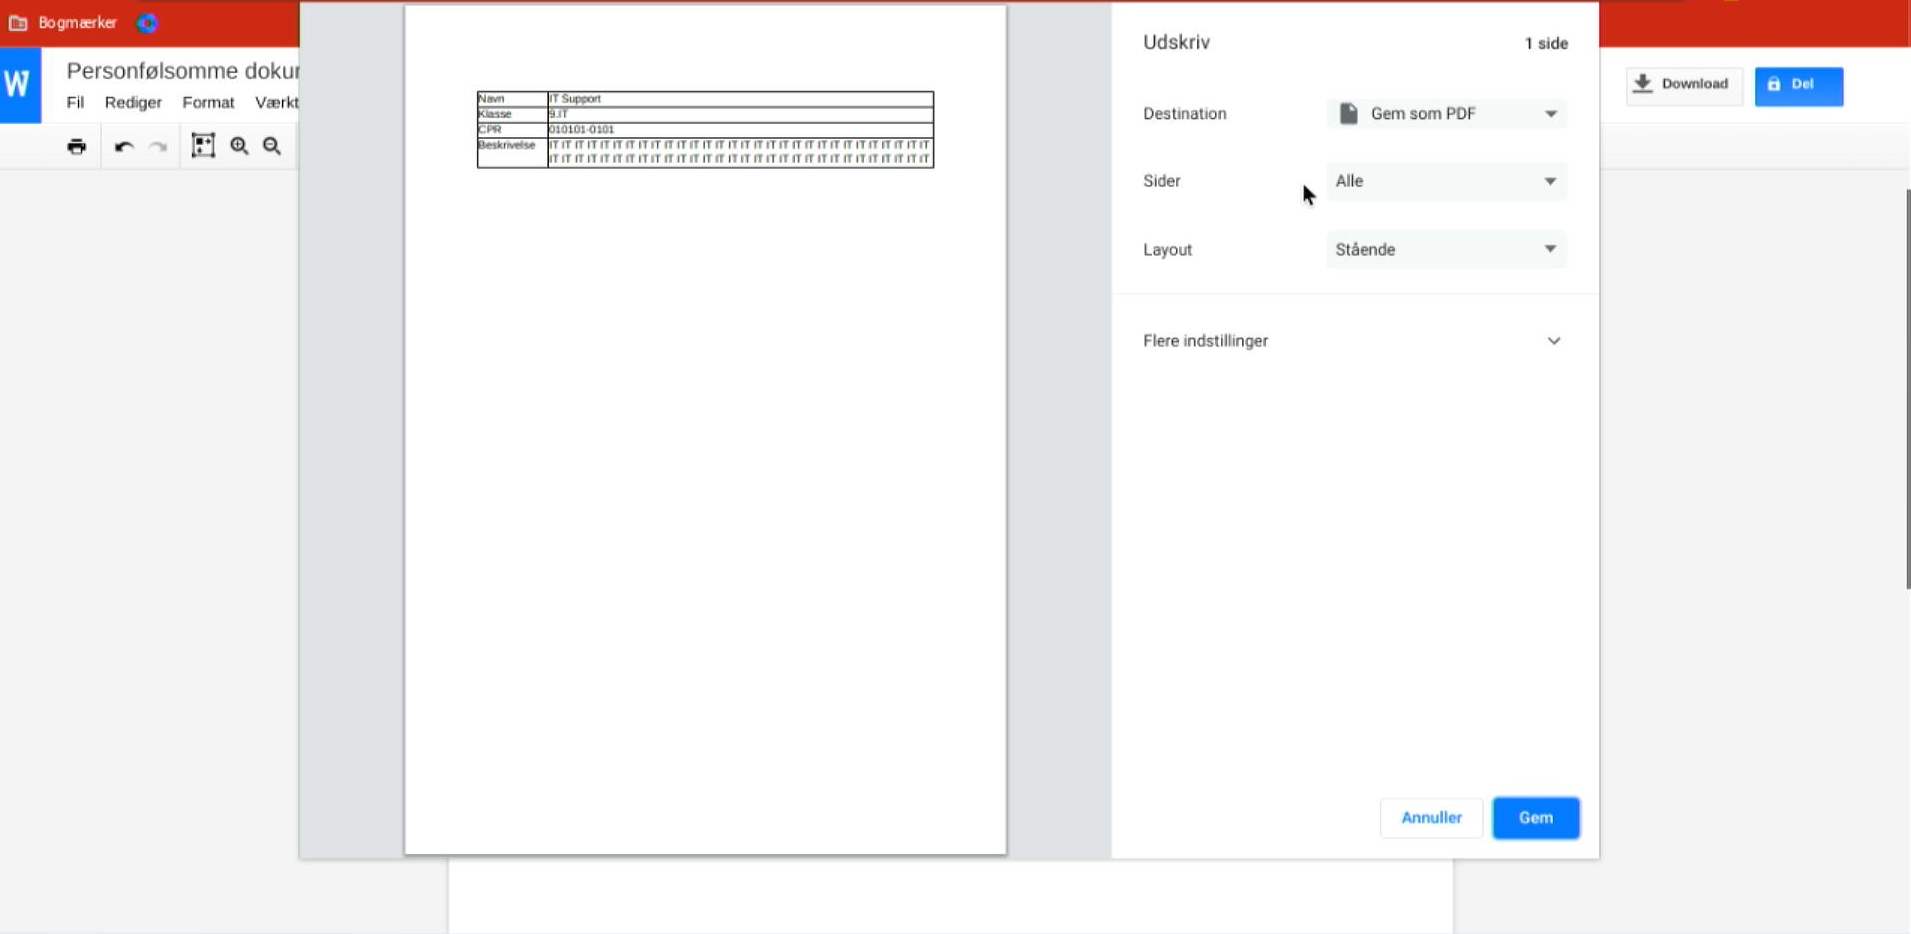Select the fit-to-page icon
This screenshot has width=1911, height=934.
tap(203, 146)
